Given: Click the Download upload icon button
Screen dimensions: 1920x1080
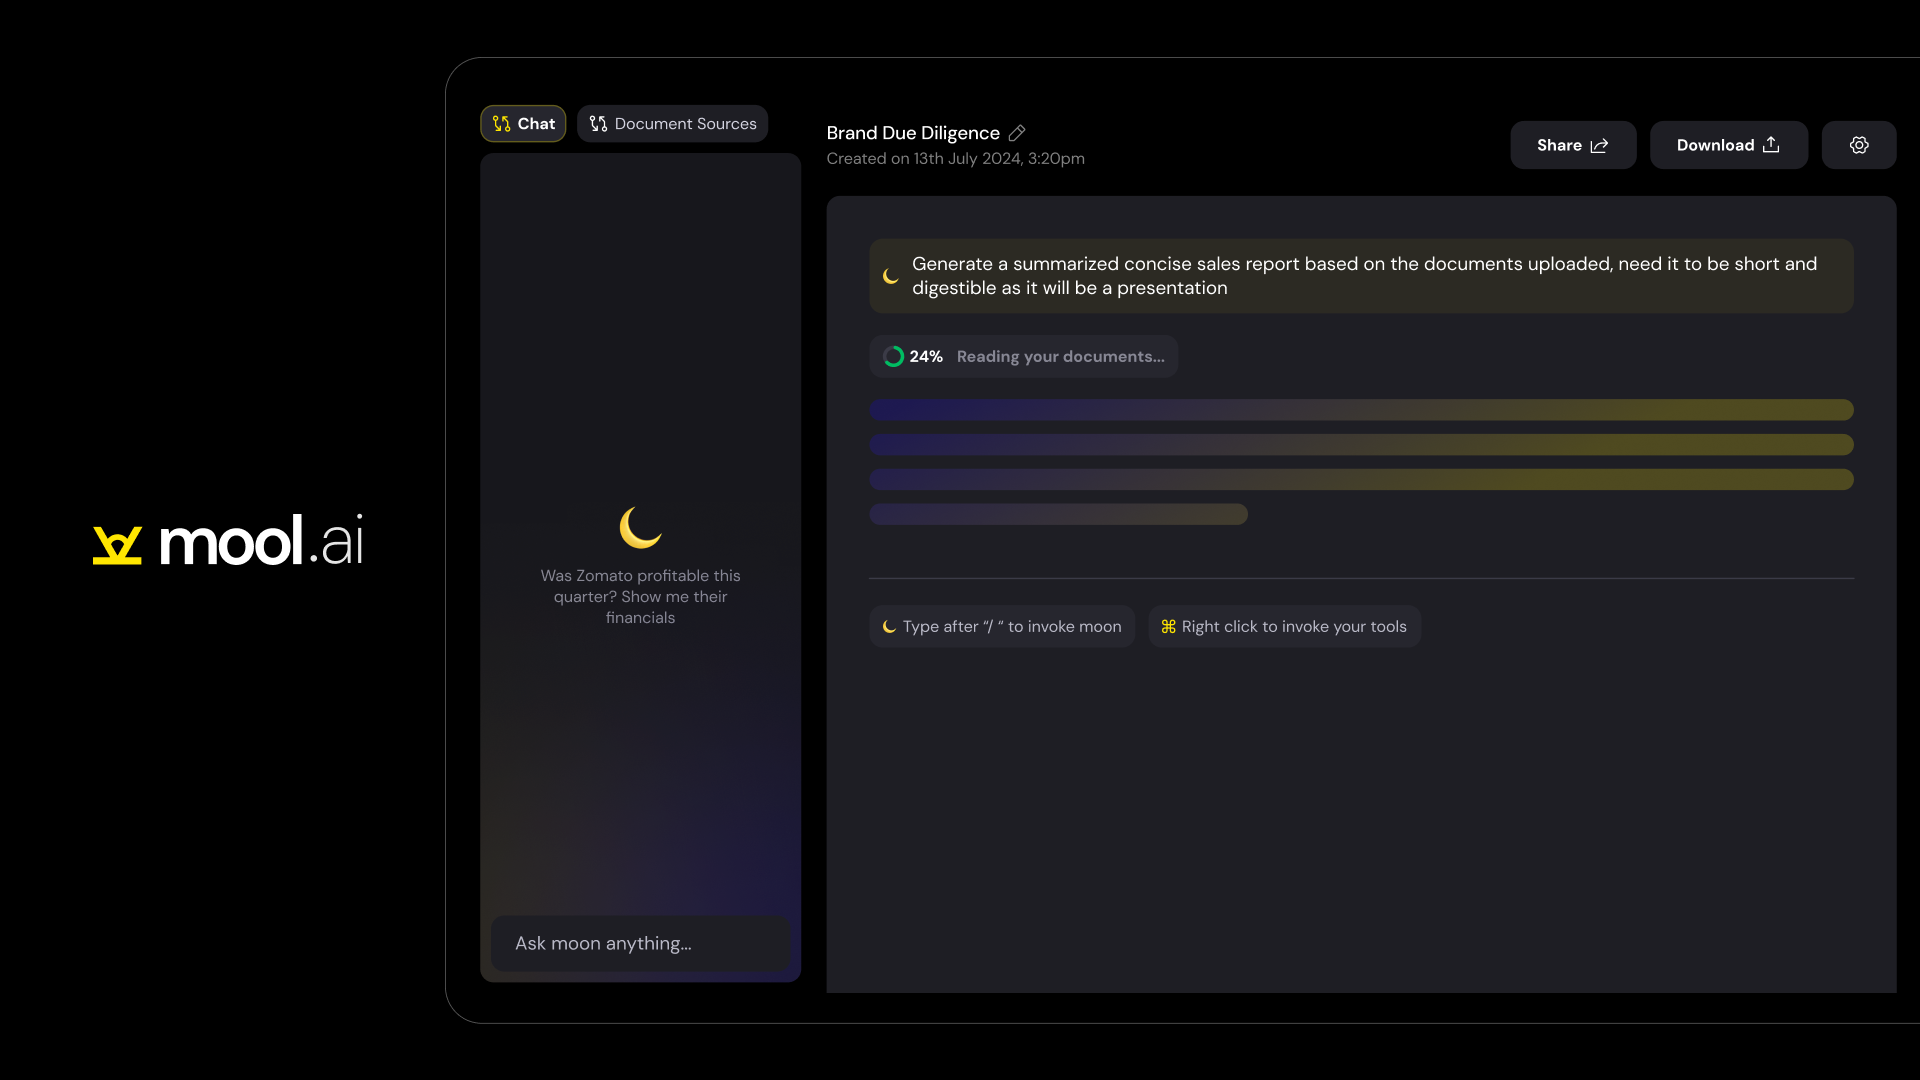Looking at the screenshot, I should point(1729,145).
